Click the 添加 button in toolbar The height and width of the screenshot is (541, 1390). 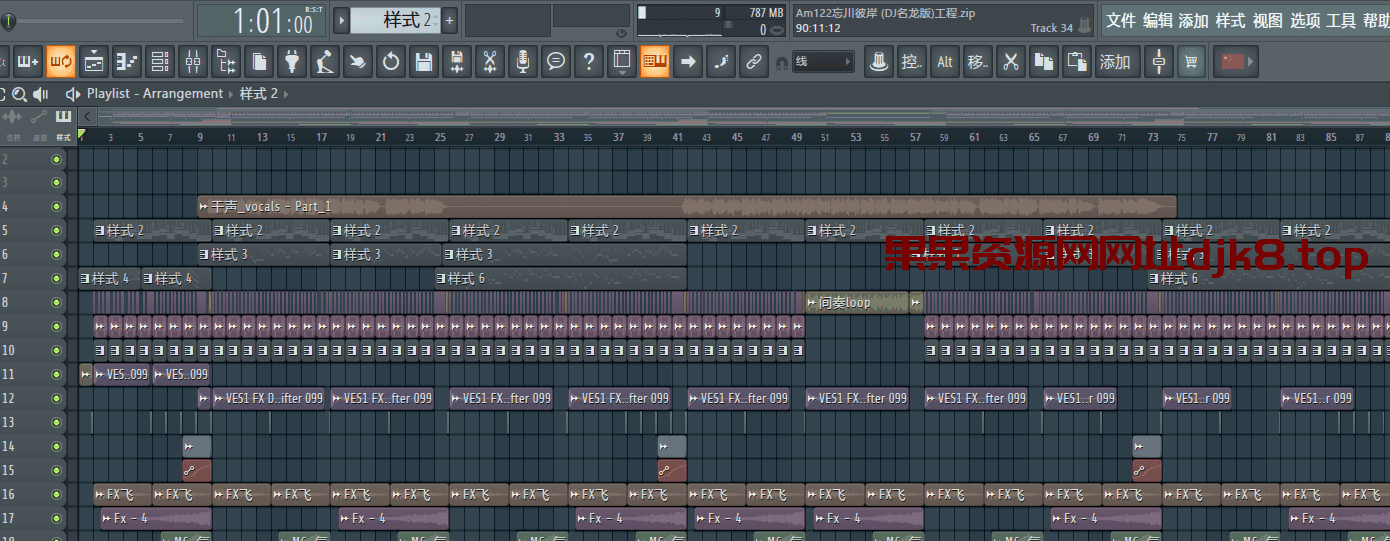(x=1114, y=62)
